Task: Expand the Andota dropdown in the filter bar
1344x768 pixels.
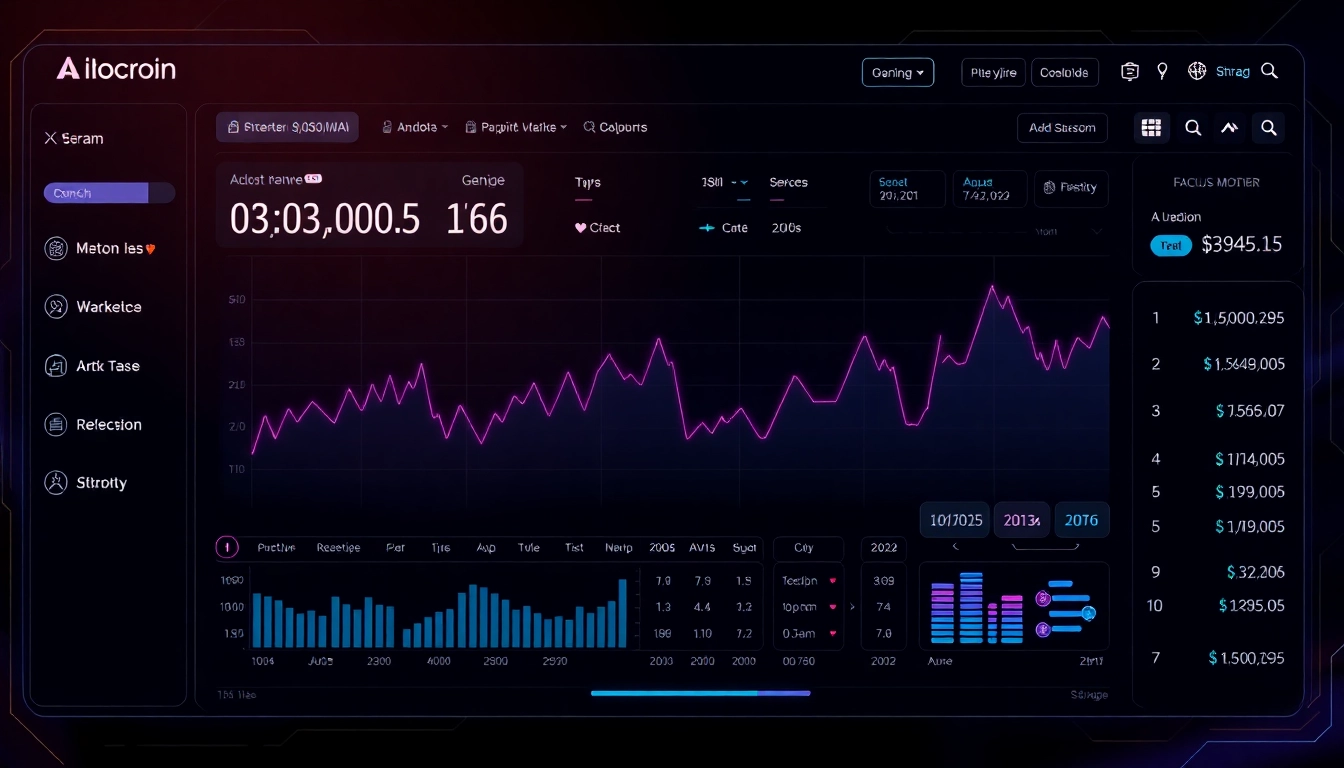Action: (x=413, y=127)
